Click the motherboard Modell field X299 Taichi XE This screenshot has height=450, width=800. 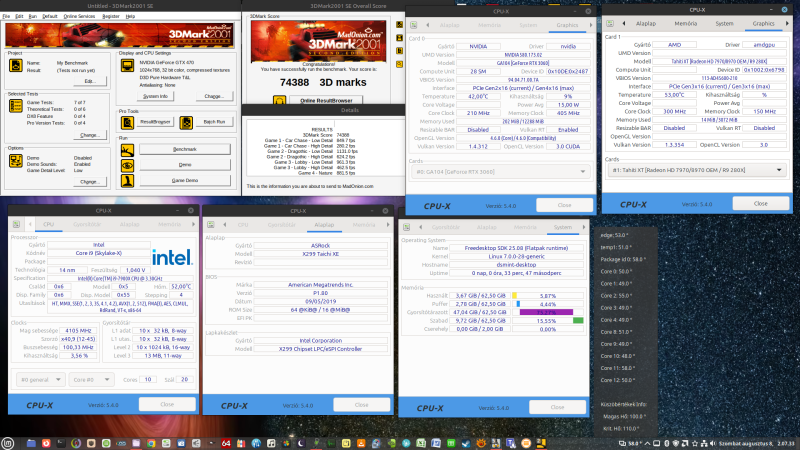pos(320,254)
